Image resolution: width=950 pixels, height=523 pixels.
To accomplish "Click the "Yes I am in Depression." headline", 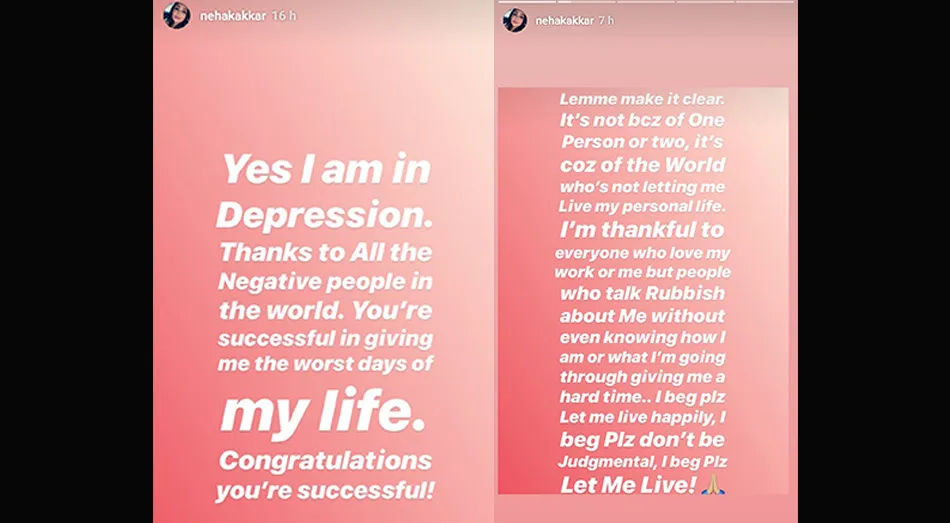I will (324, 191).
